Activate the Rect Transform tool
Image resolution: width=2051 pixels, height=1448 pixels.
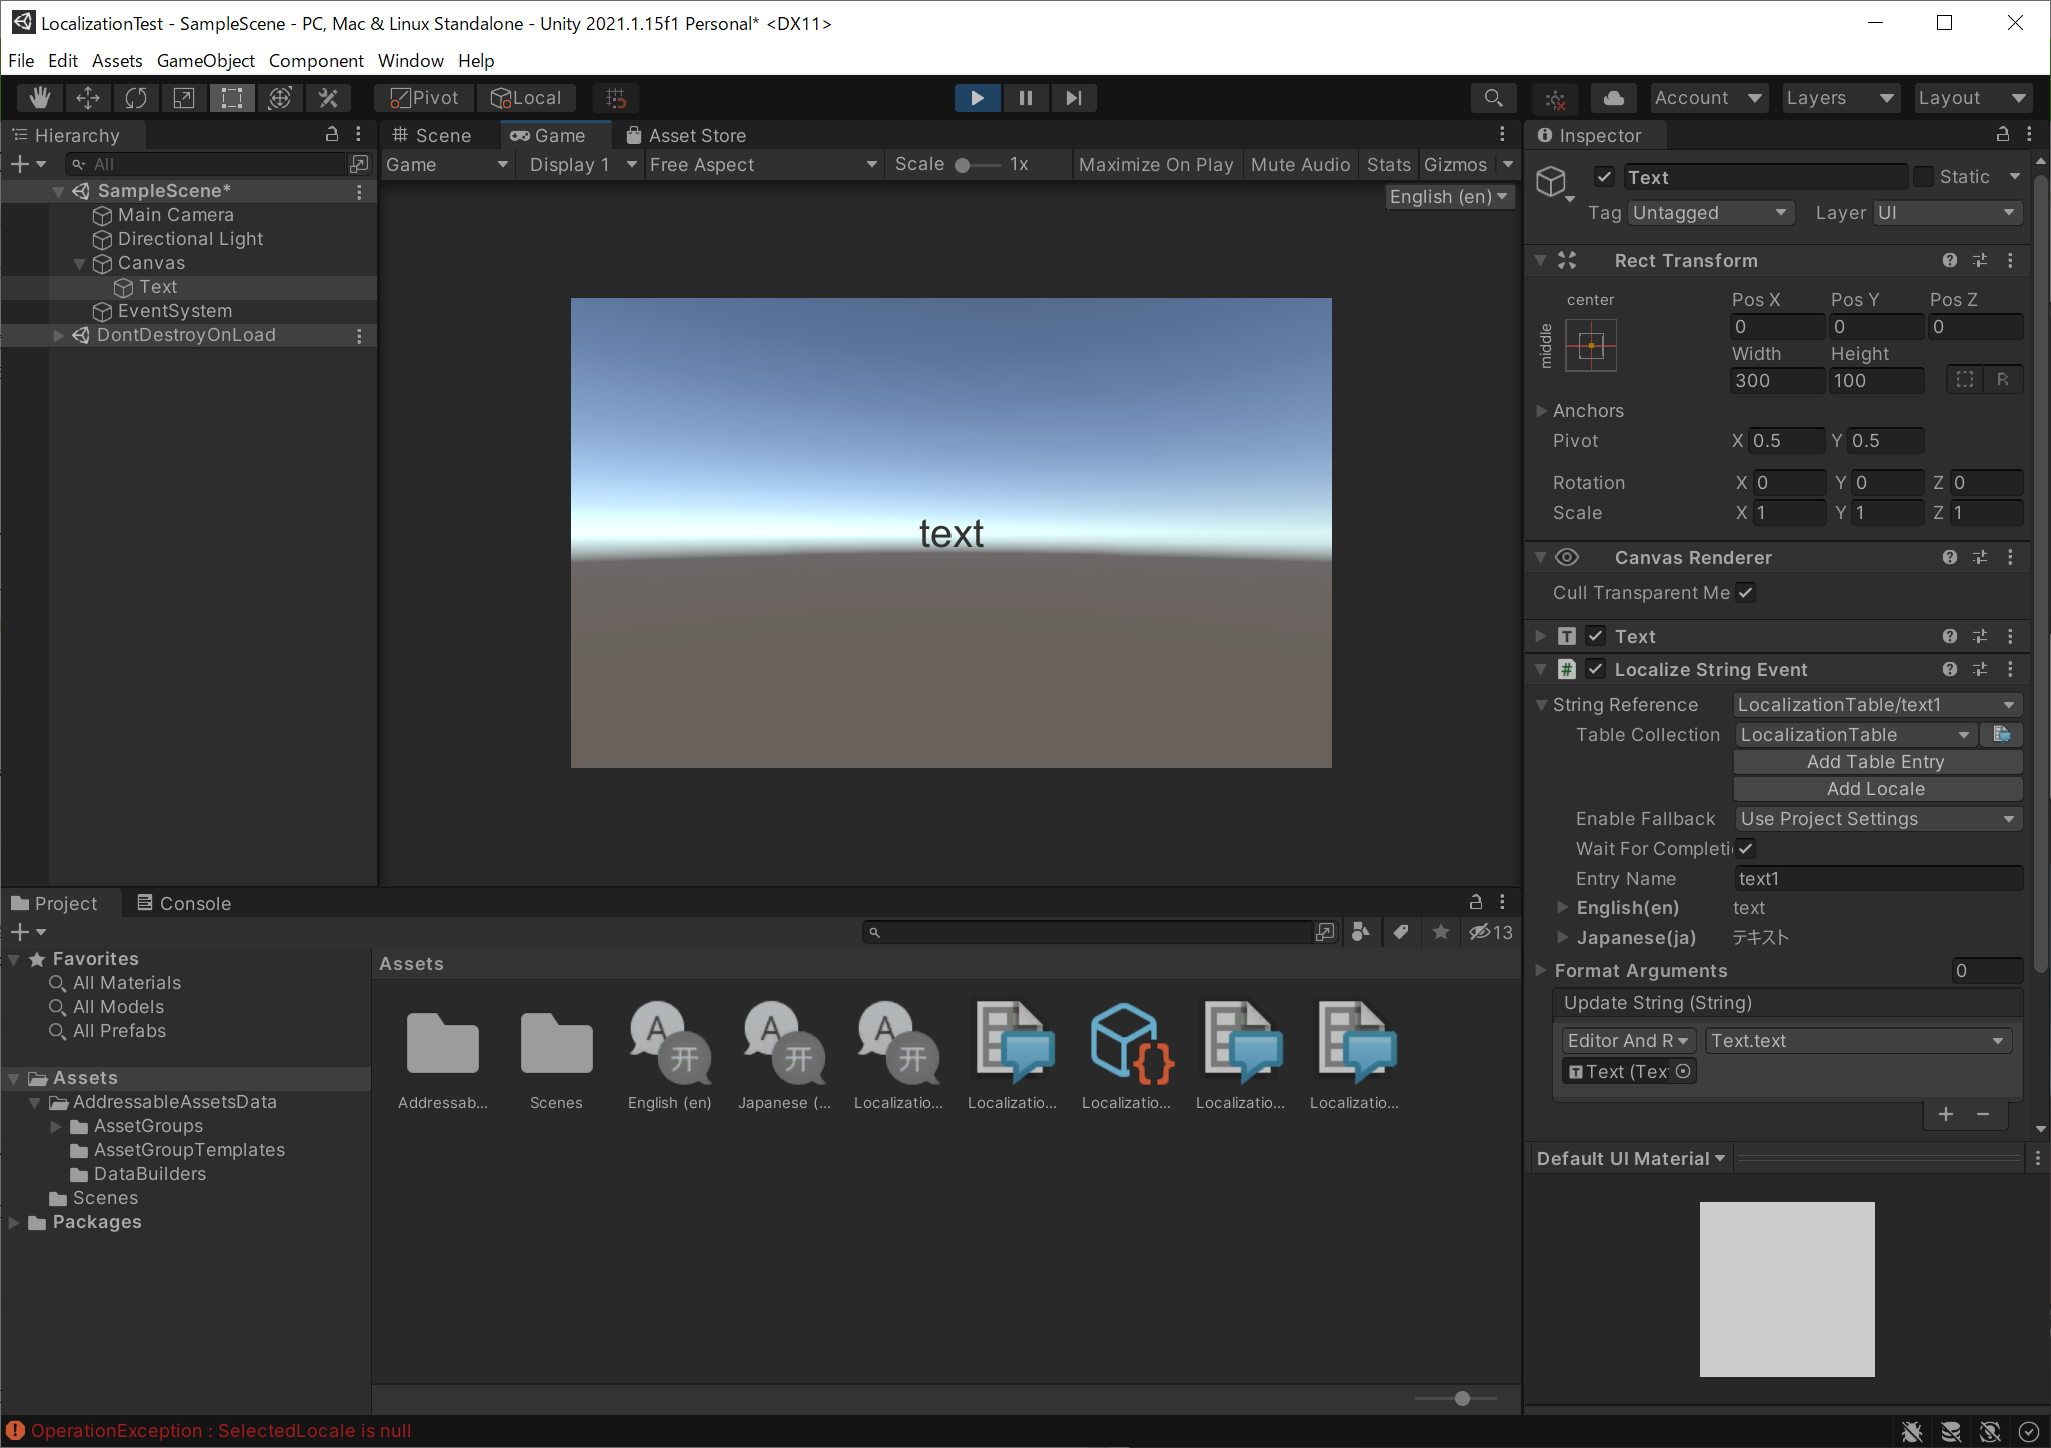point(231,97)
